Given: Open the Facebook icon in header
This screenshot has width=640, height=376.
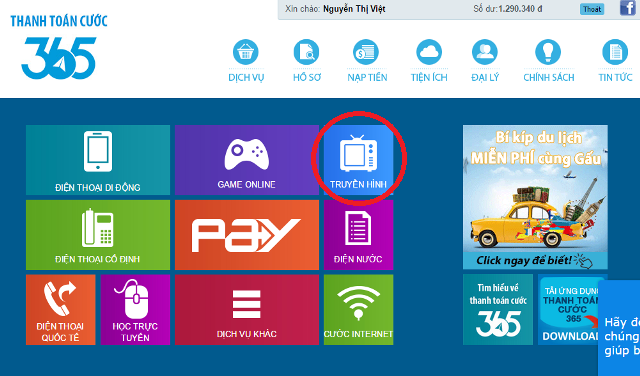Looking at the screenshot, I should click(628, 8).
